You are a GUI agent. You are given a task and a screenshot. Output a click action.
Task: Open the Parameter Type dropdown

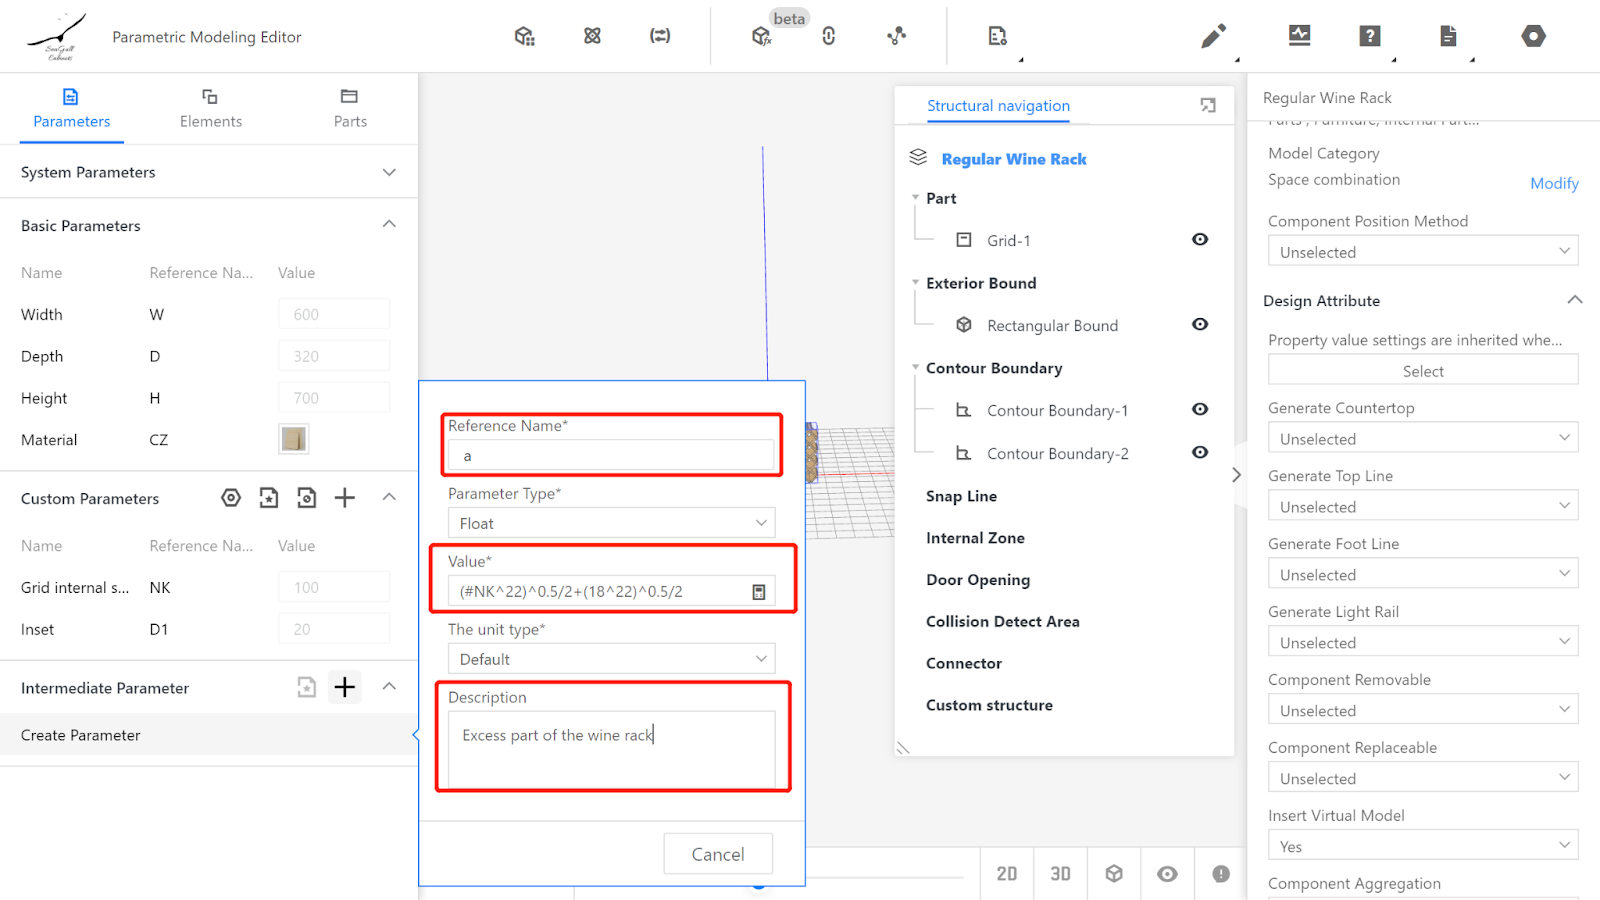[611, 523]
